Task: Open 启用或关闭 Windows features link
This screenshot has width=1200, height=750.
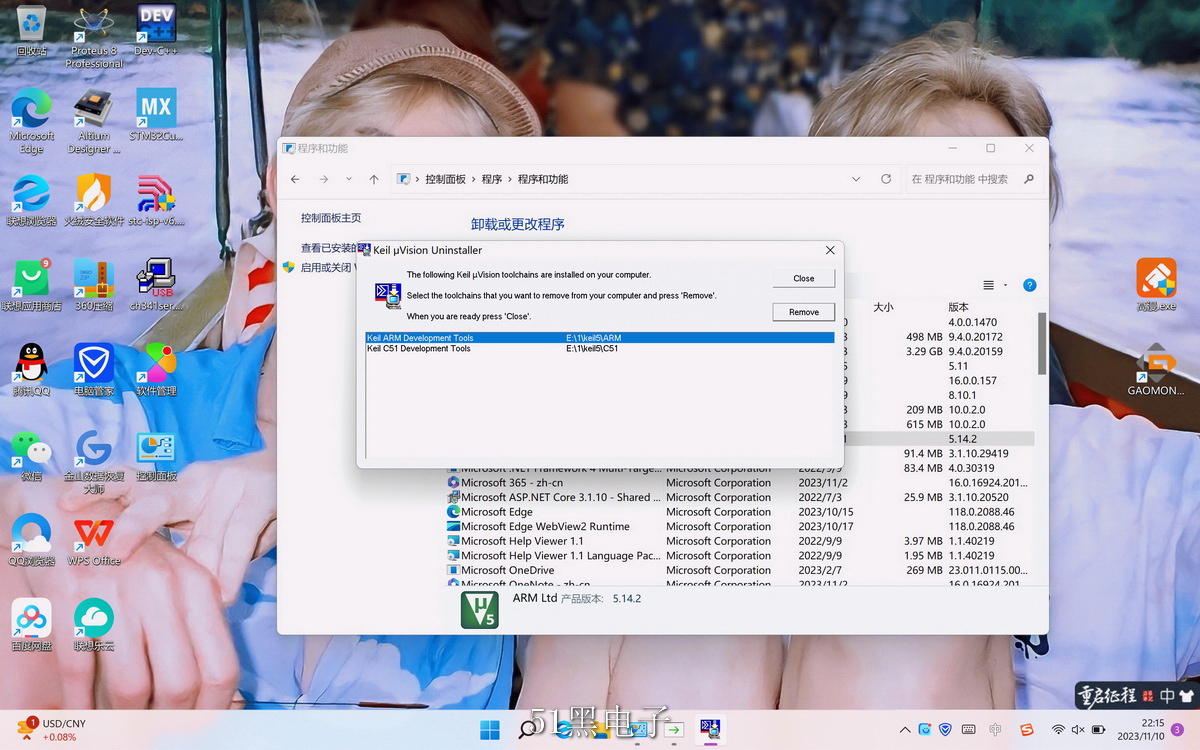Action: tap(328, 268)
